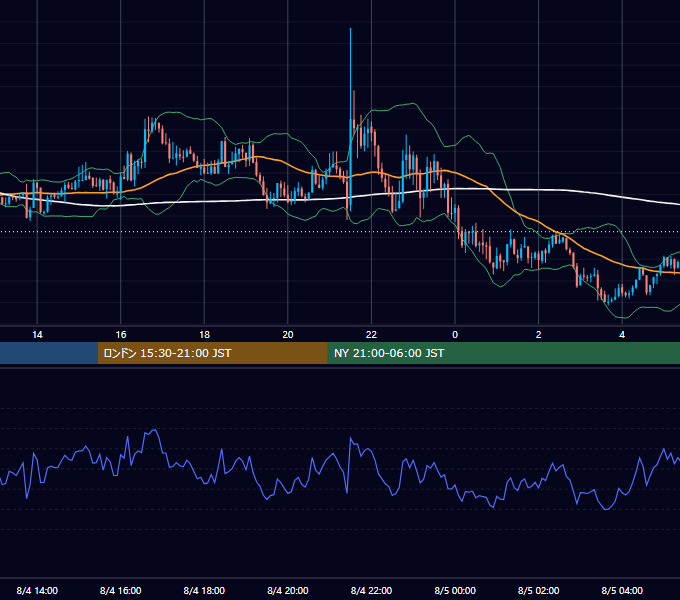Click the tall blue spike candle's upper wick
Screen dimensions: 680x600
click(x=350, y=74)
